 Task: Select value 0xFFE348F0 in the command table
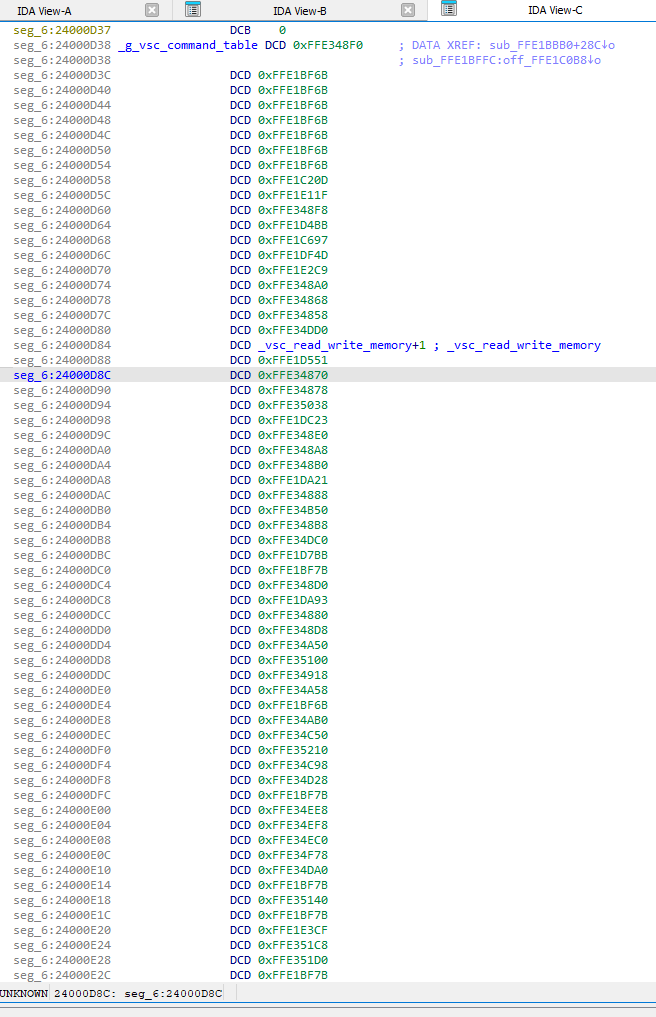point(328,45)
